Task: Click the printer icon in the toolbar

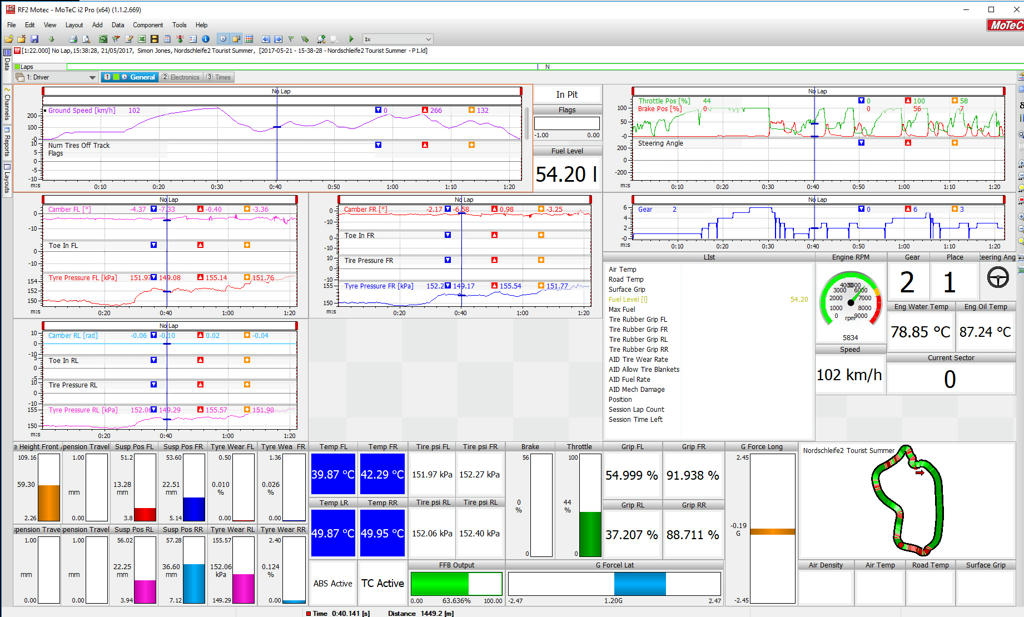Action: [x=73, y=39]
